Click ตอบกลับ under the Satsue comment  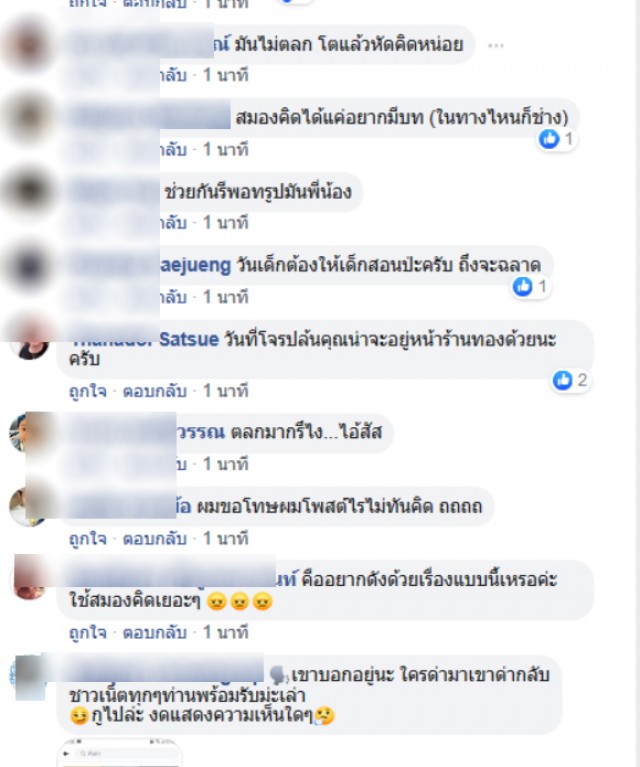tap(155, 391)
